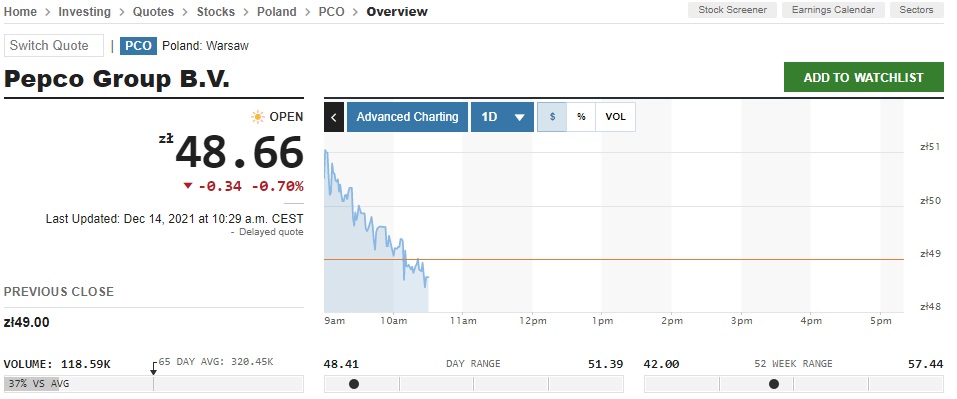
Task: Add Pepco to watchlist
Action: pyautogui.click(x=864, y=77)
